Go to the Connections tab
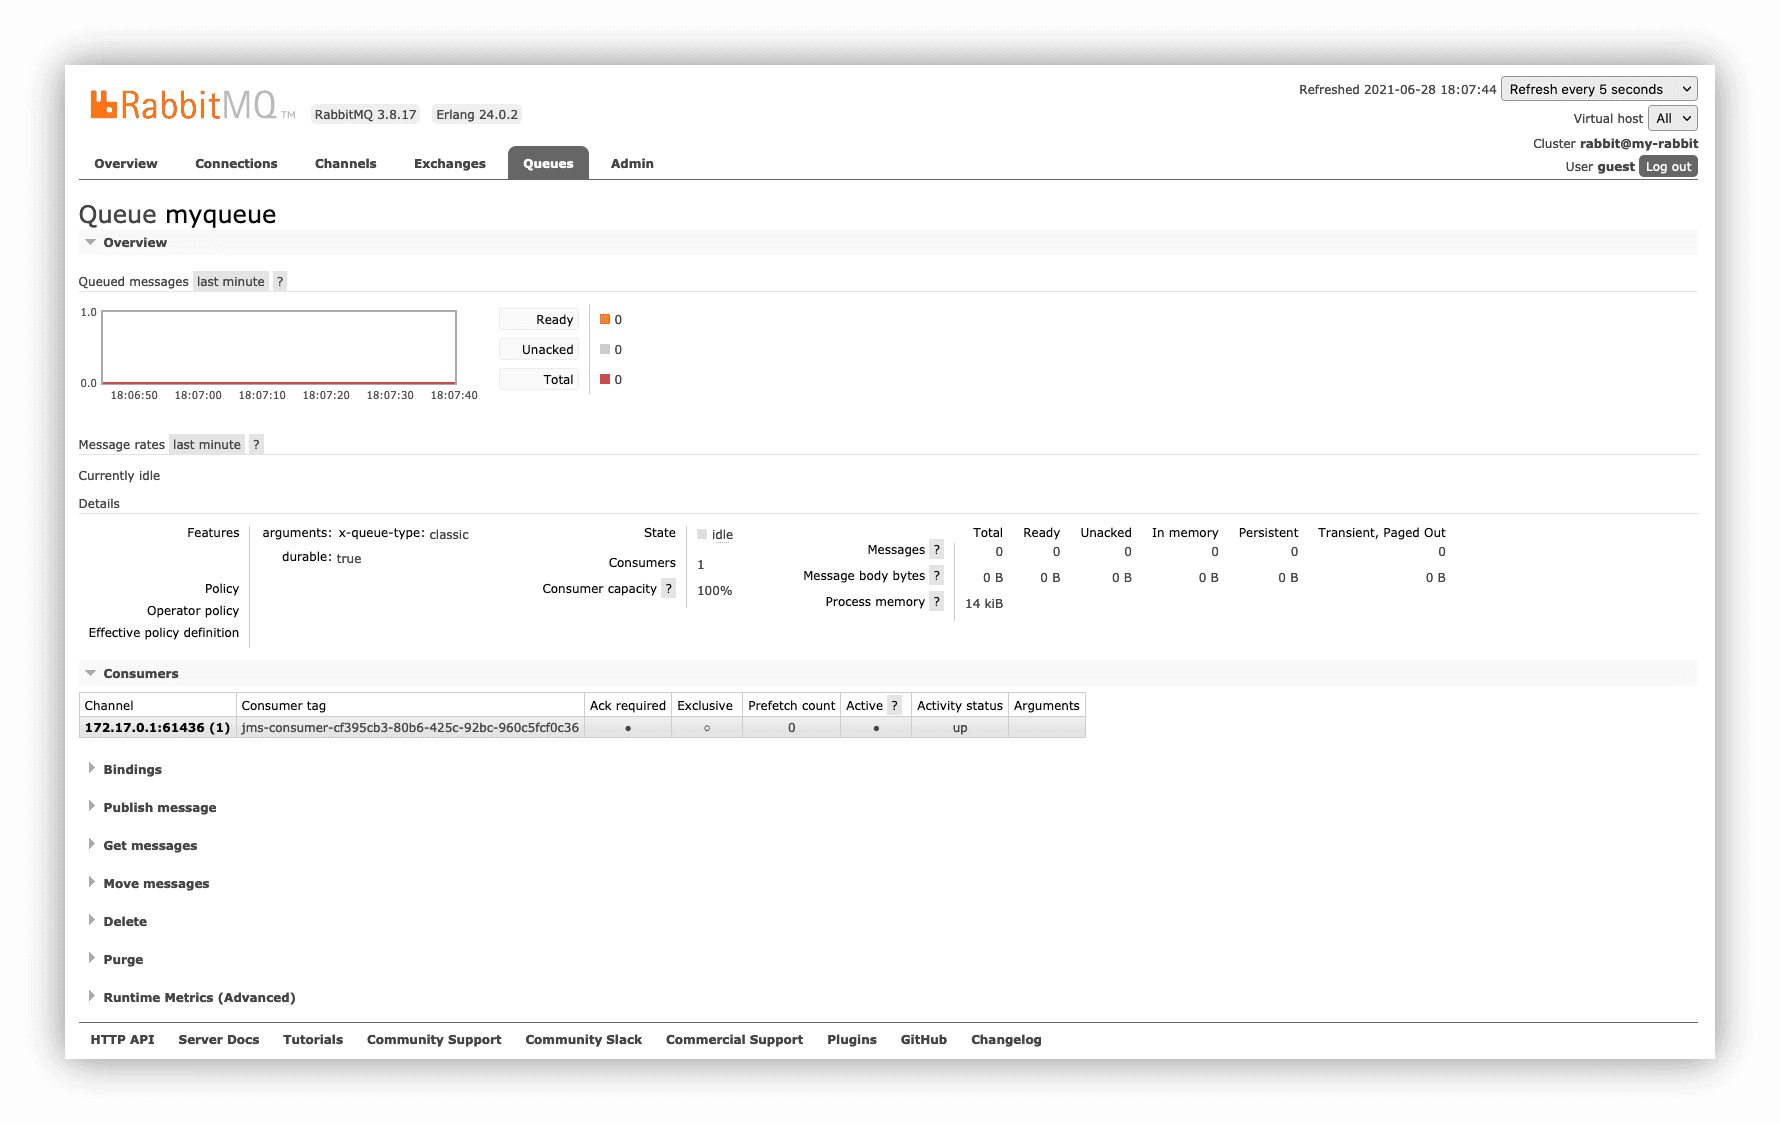 pos(236,164)
